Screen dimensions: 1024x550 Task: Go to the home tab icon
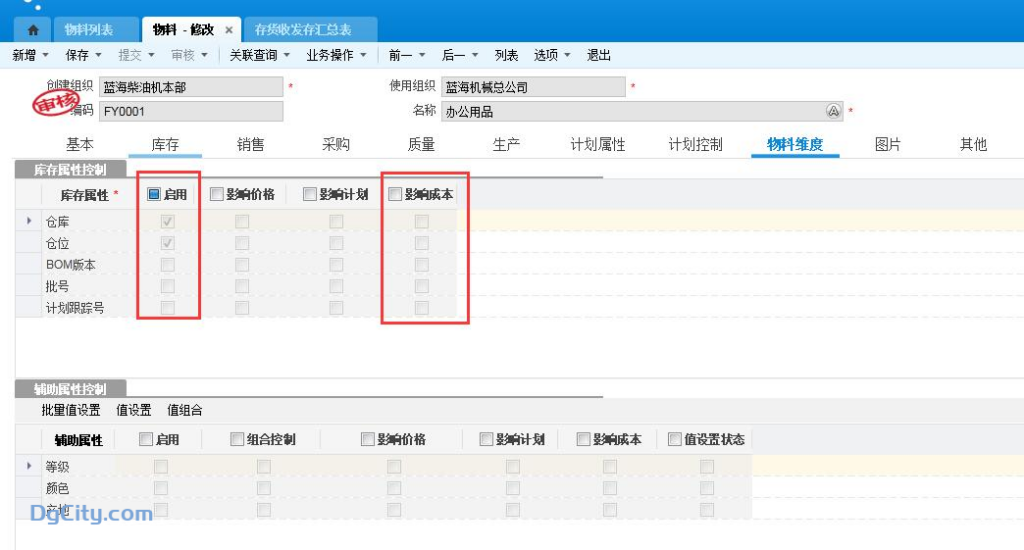33,30
